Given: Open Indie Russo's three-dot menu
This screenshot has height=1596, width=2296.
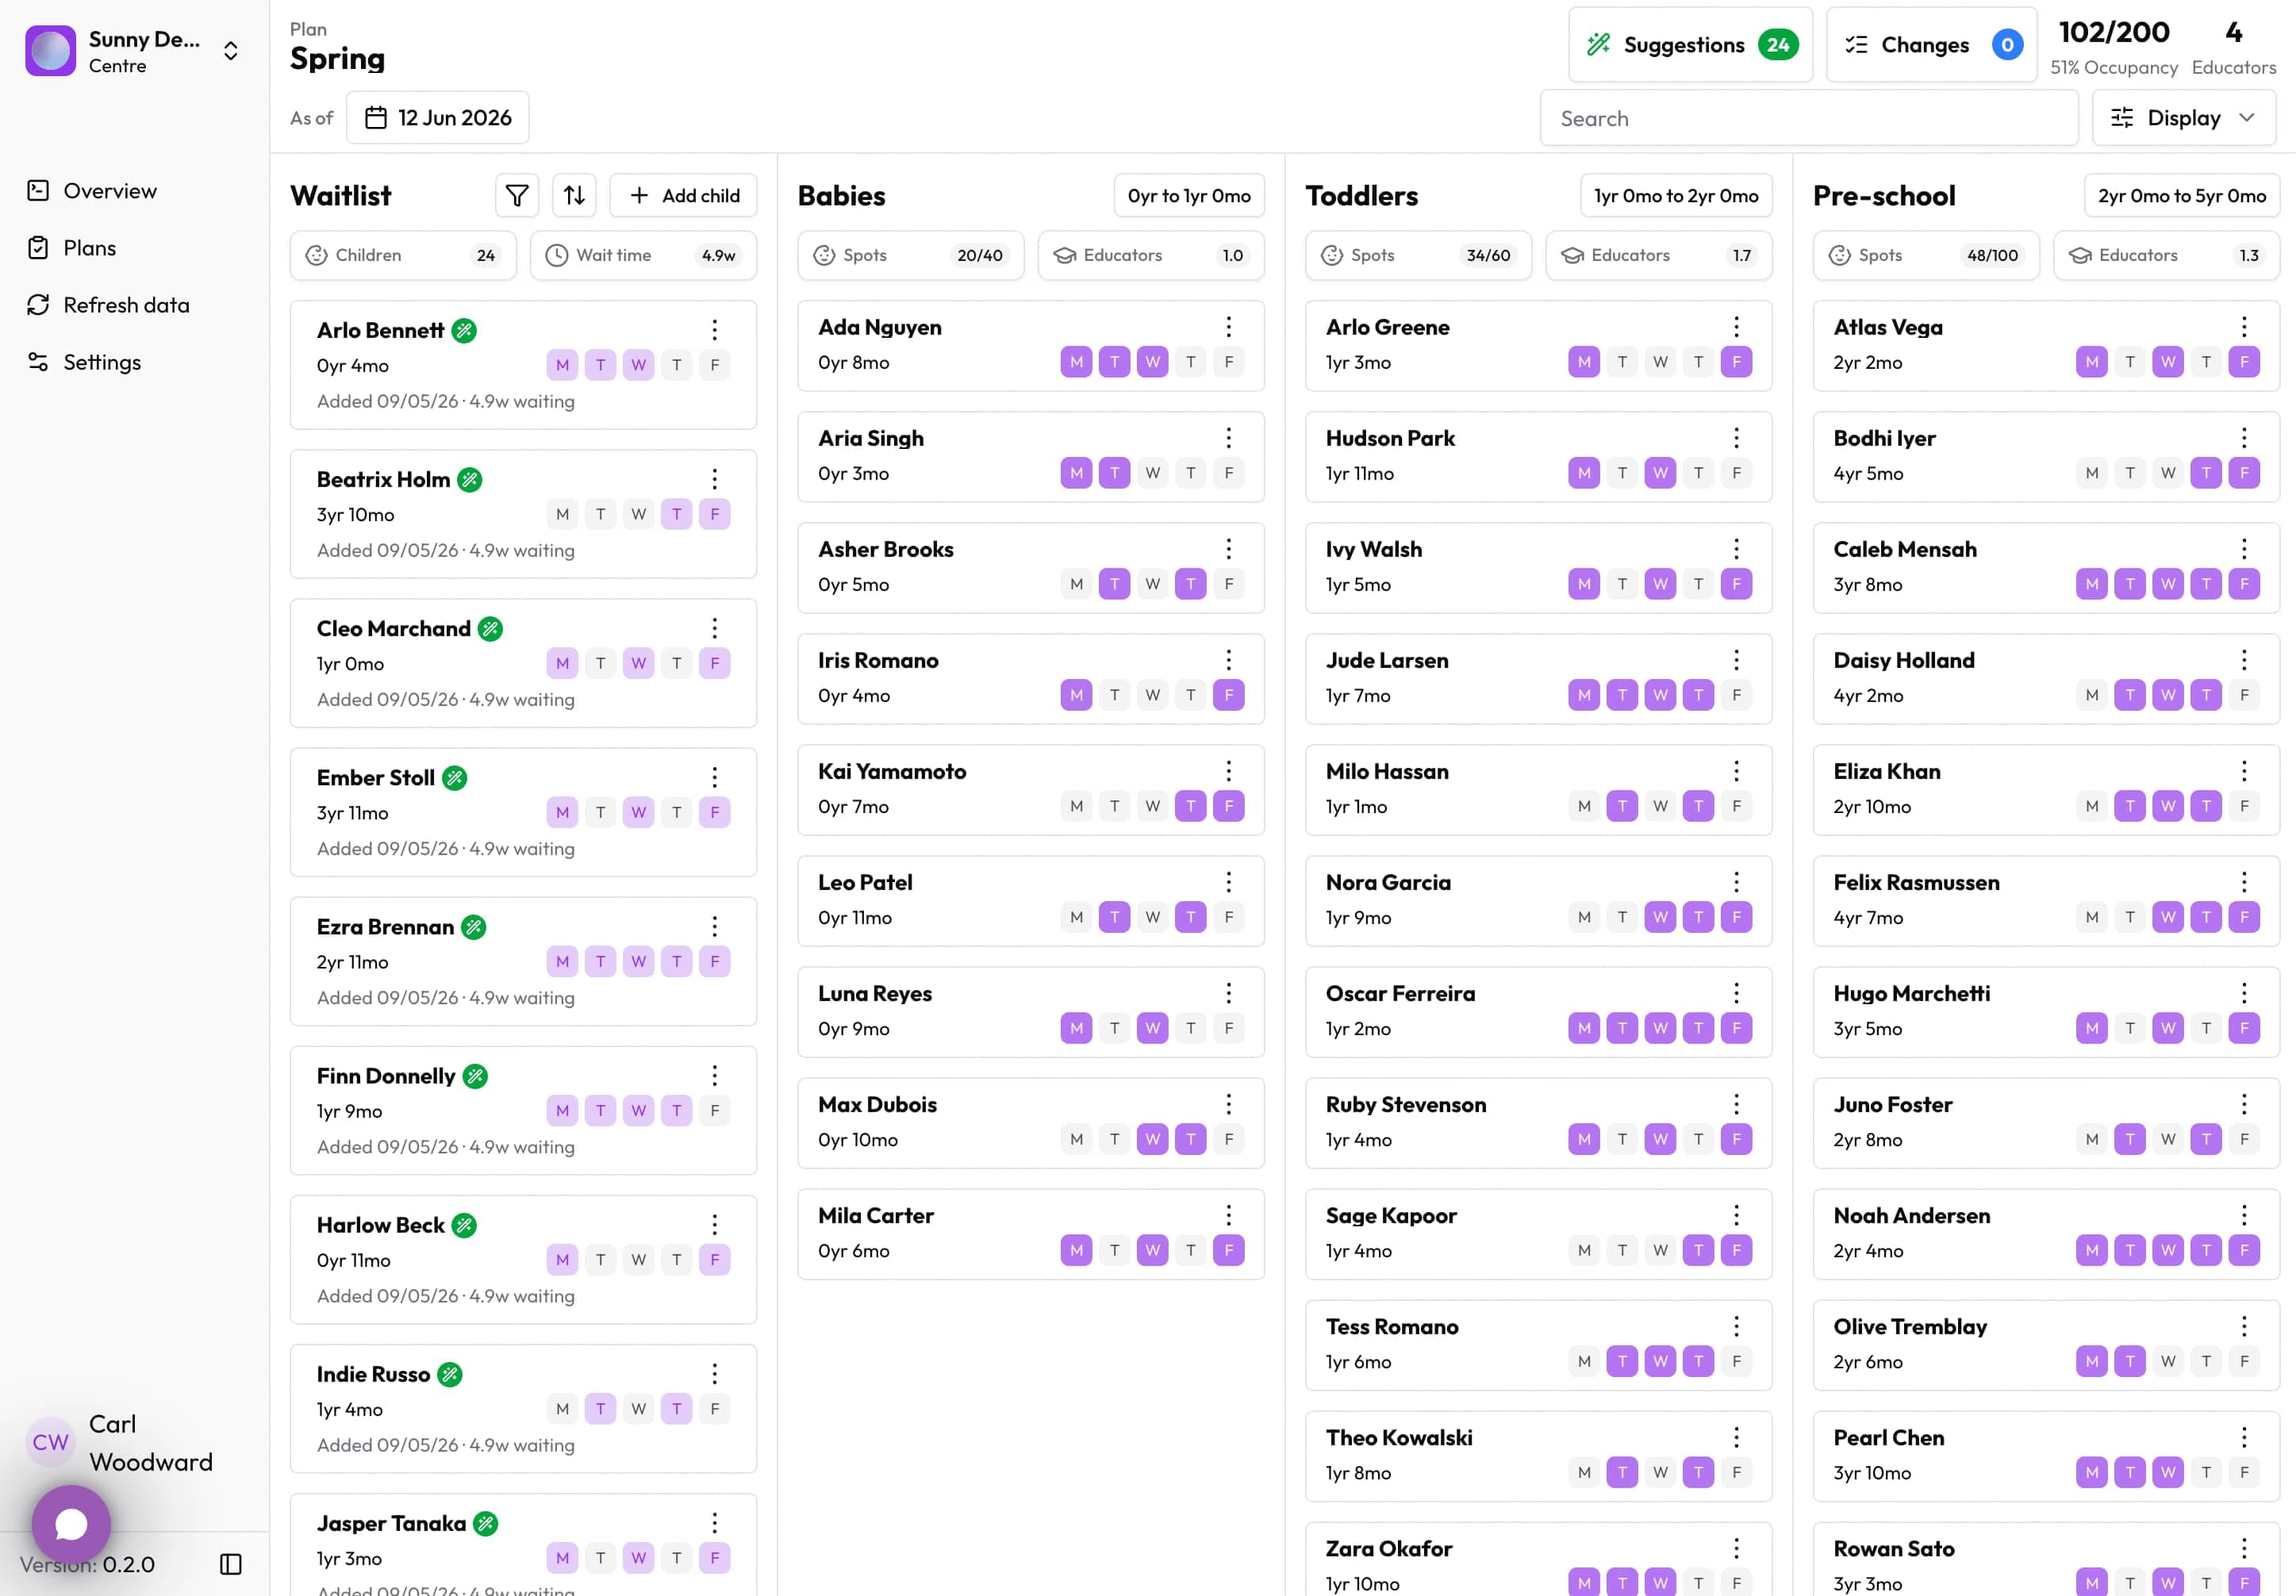Looking at the screenshot, I should (x=714, y=1374).
